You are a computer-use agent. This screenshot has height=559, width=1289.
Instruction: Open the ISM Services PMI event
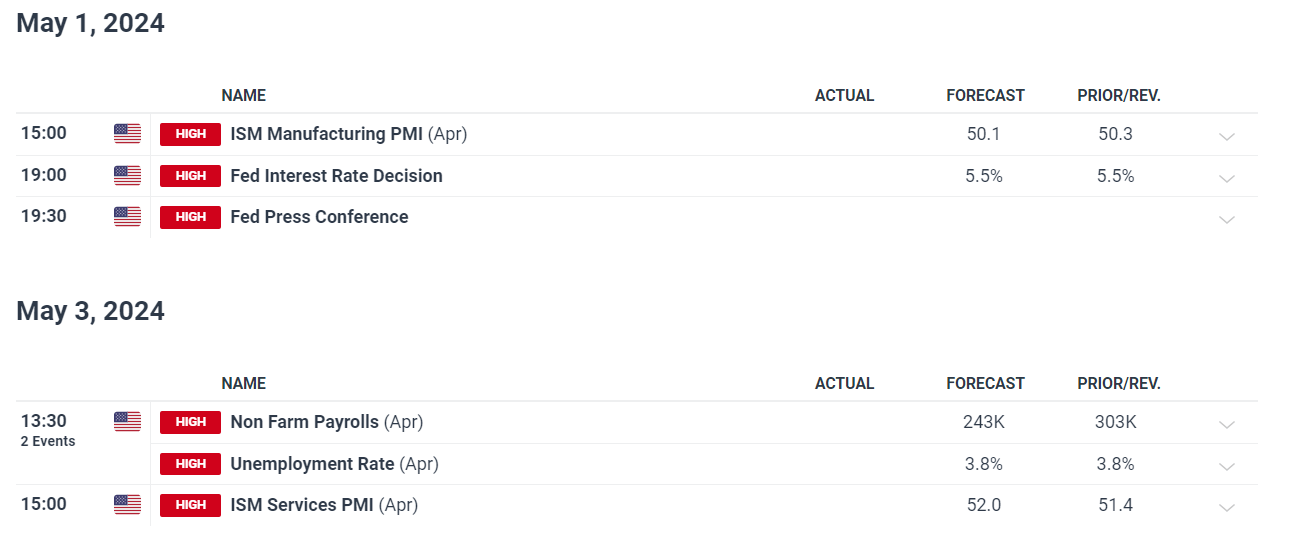click(x=301, y=505)
